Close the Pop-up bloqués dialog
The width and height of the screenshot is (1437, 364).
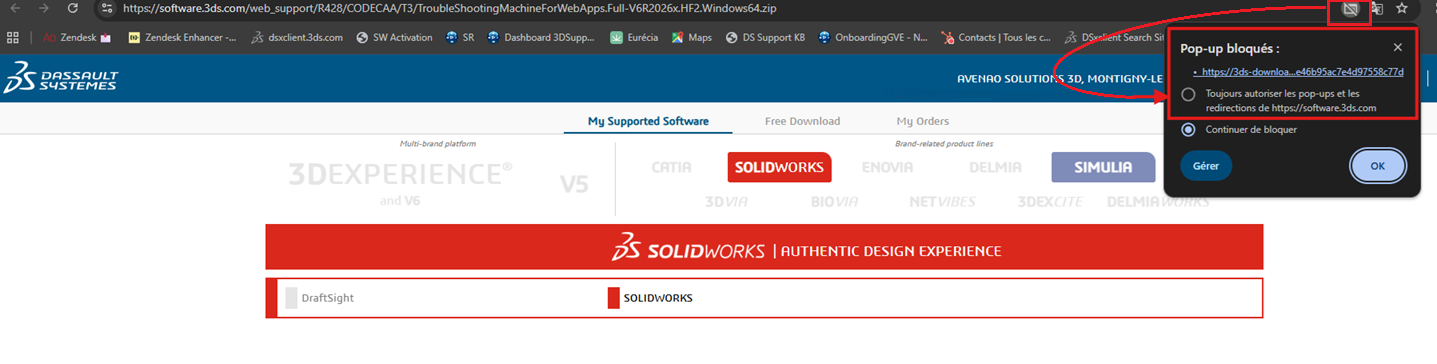coord(1397,47)
